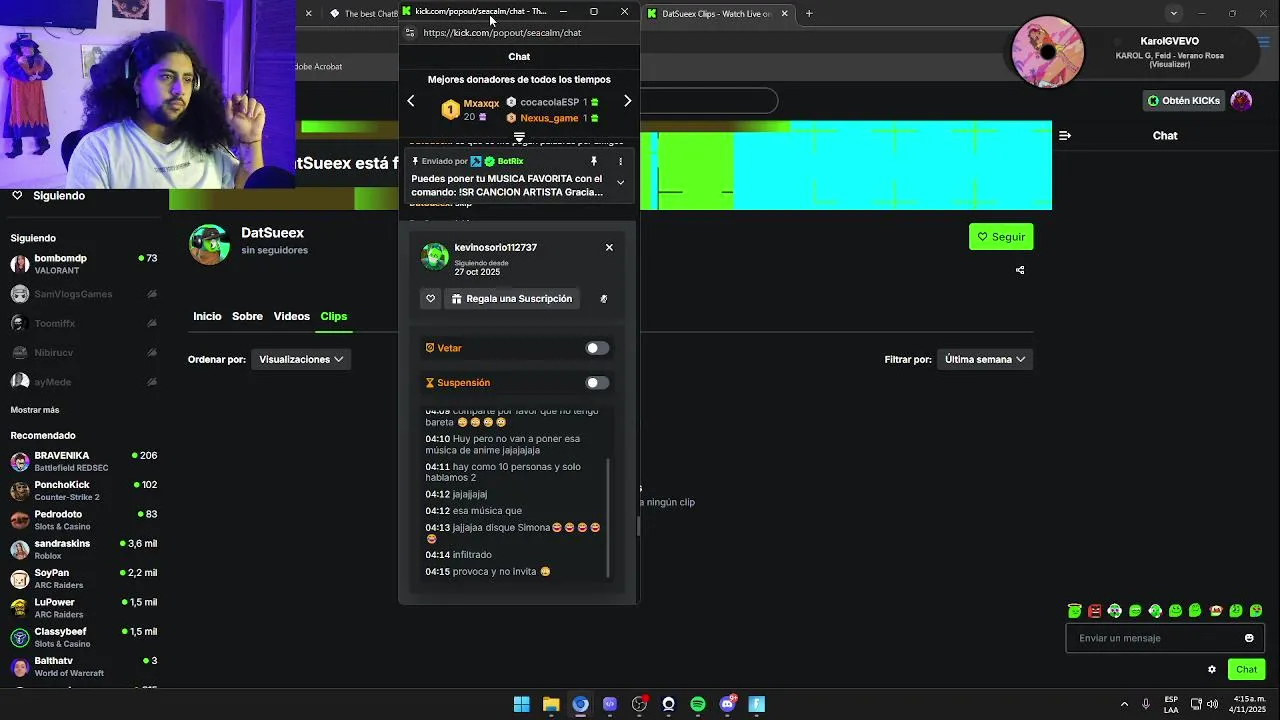The image size is (1280, 720).
Task: Collapse the top donors panel handle
Action: 519,137
